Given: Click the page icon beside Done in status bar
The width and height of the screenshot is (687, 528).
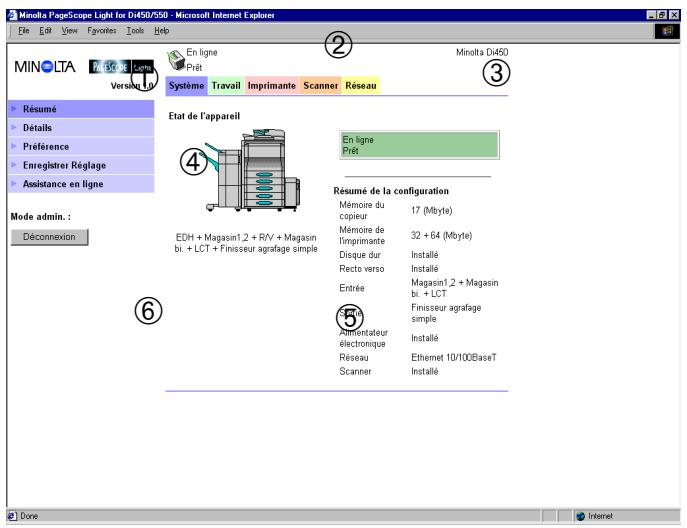Looking at the screenshot, I should tap(13, 516).
